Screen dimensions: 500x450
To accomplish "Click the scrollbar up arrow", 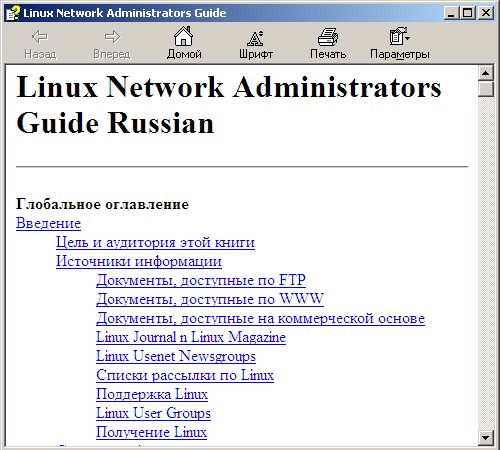I will coord(485,73).
